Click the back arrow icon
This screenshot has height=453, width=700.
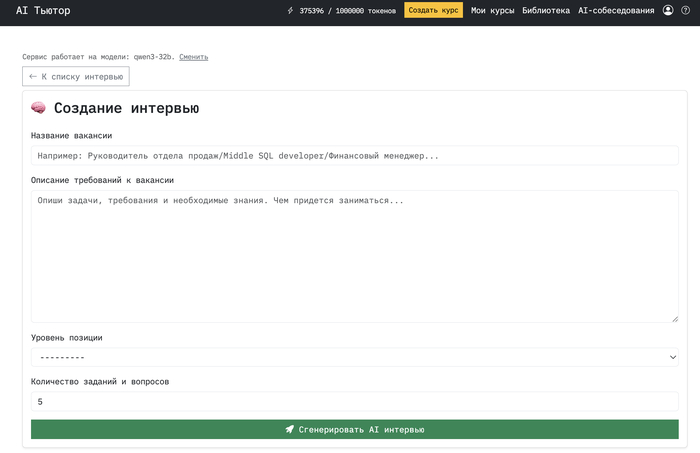tap(33, 76)
